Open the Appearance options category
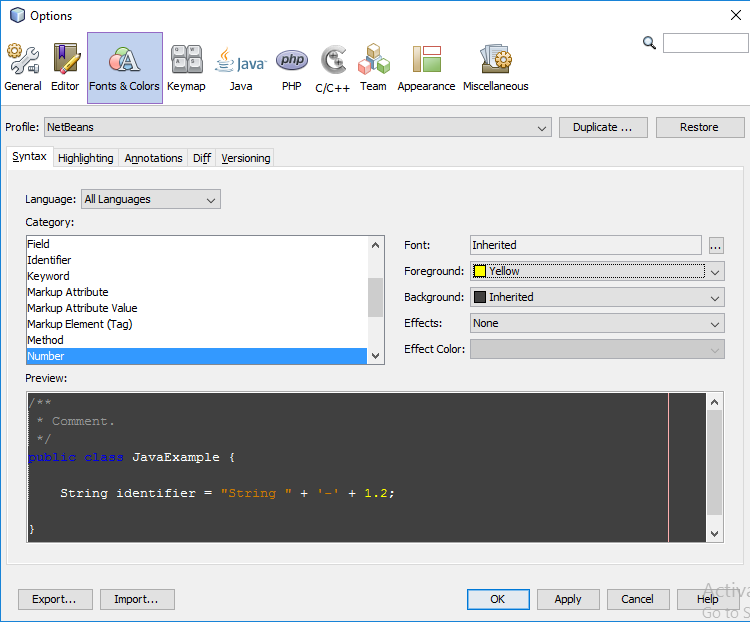The image size is (750, 622). coord(426,67)
